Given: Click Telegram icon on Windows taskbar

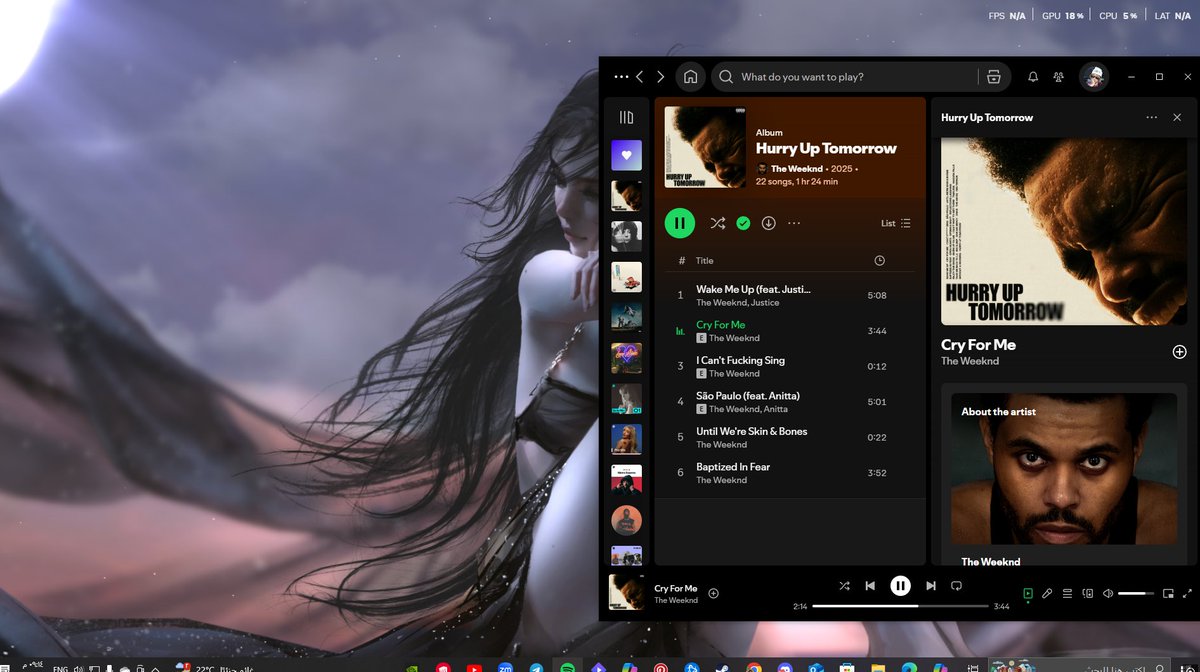Looking at the screenshot, I should pyautogui.click(x=536, y=667).
